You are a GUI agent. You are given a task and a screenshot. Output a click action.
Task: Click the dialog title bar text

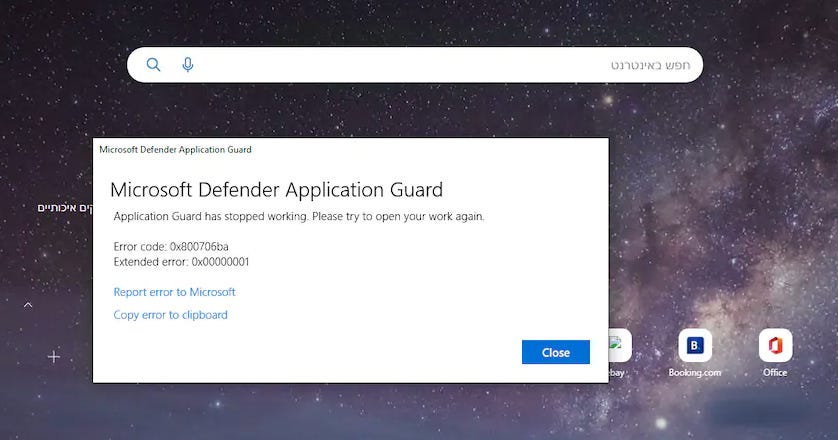coord(175,150)
